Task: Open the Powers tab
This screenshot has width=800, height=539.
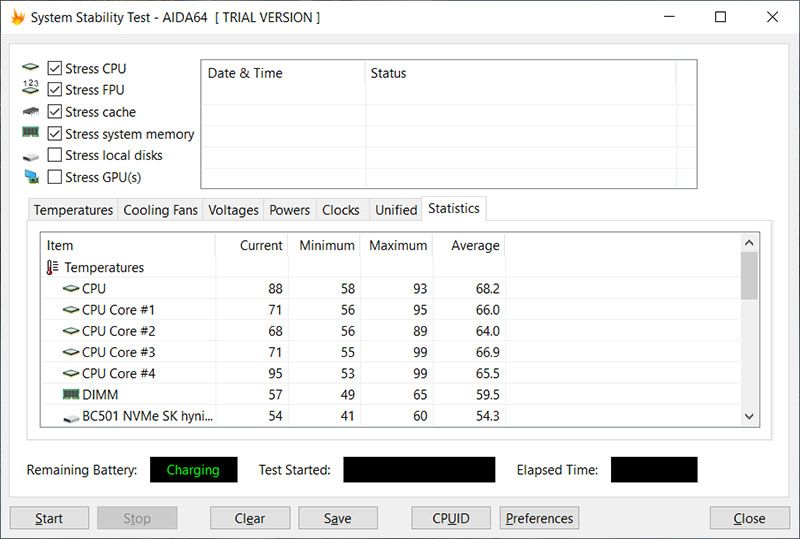Action: [289, 210]
